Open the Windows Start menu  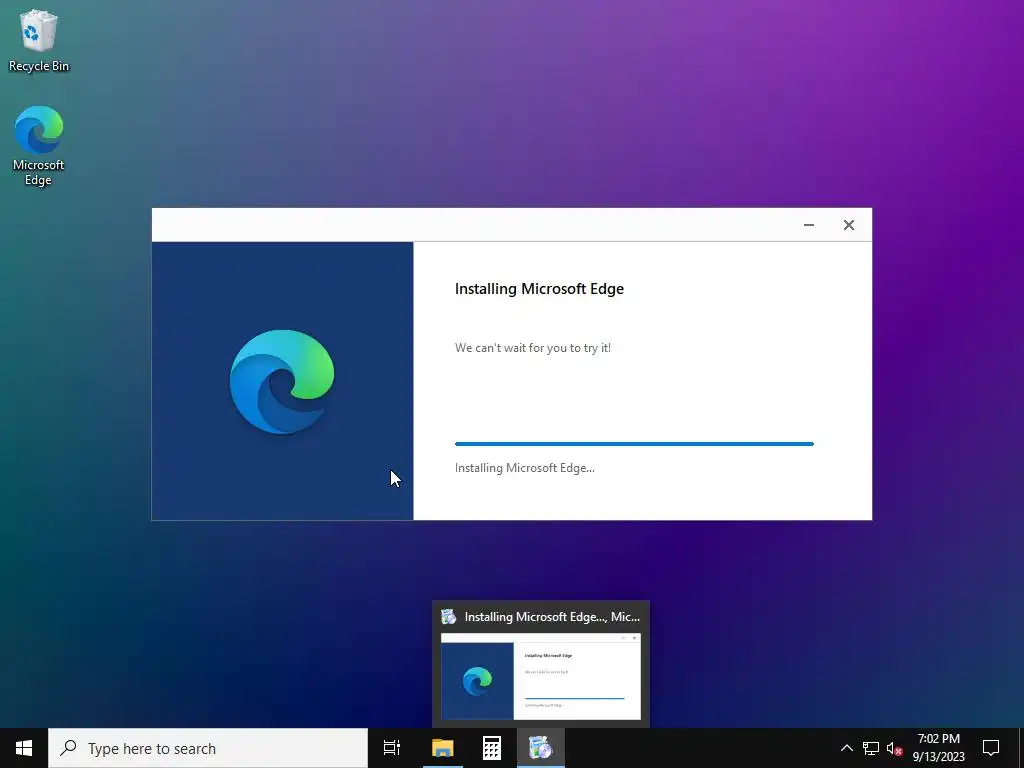[x=24, y=748]
